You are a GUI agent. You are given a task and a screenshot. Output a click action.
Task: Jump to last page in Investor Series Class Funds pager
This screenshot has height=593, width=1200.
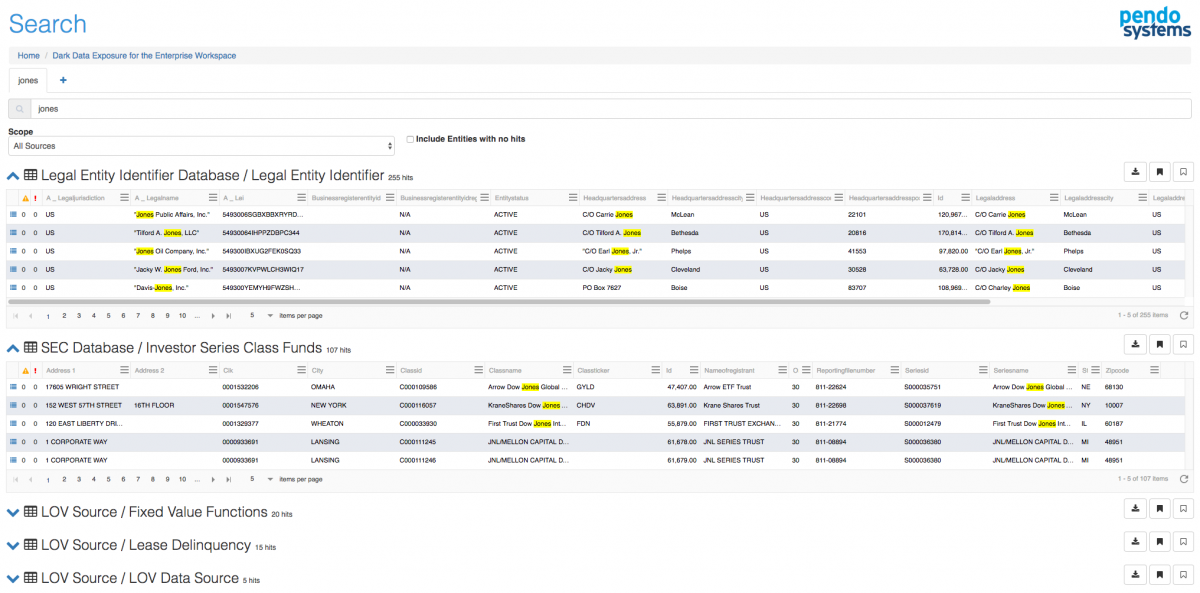[x=229, y=479]
